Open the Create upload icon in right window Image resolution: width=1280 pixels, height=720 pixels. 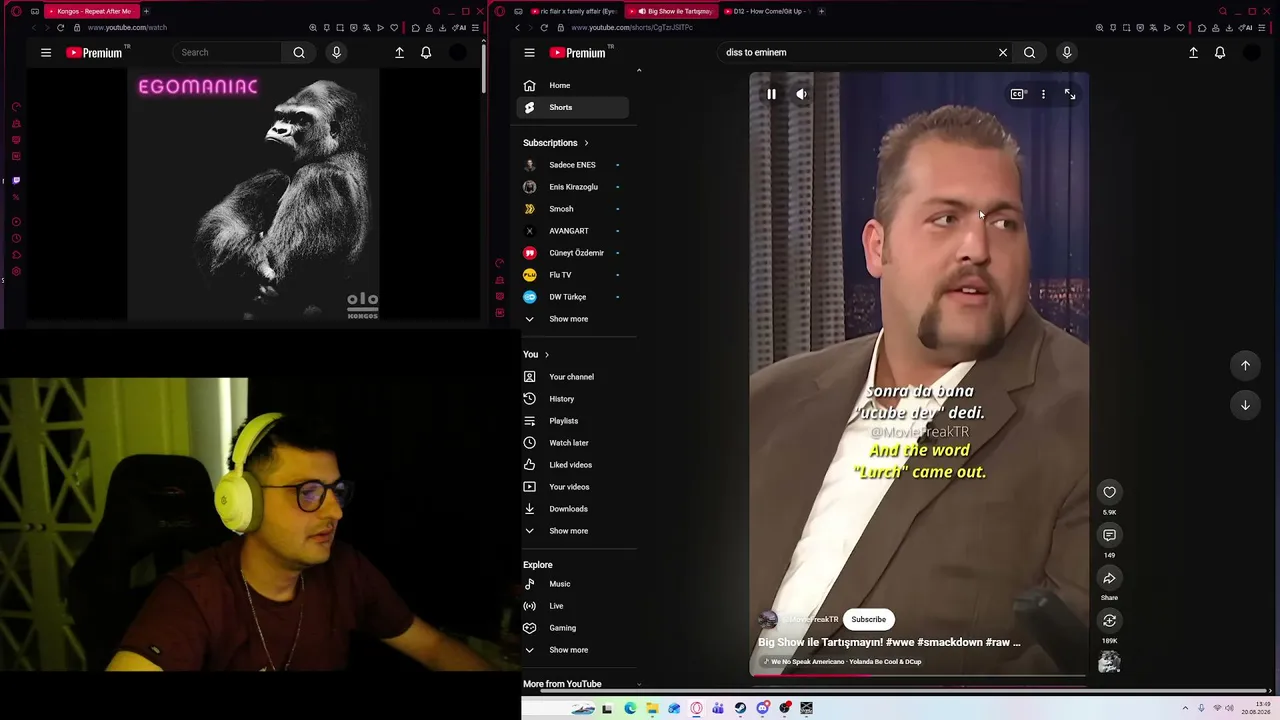1193,52
